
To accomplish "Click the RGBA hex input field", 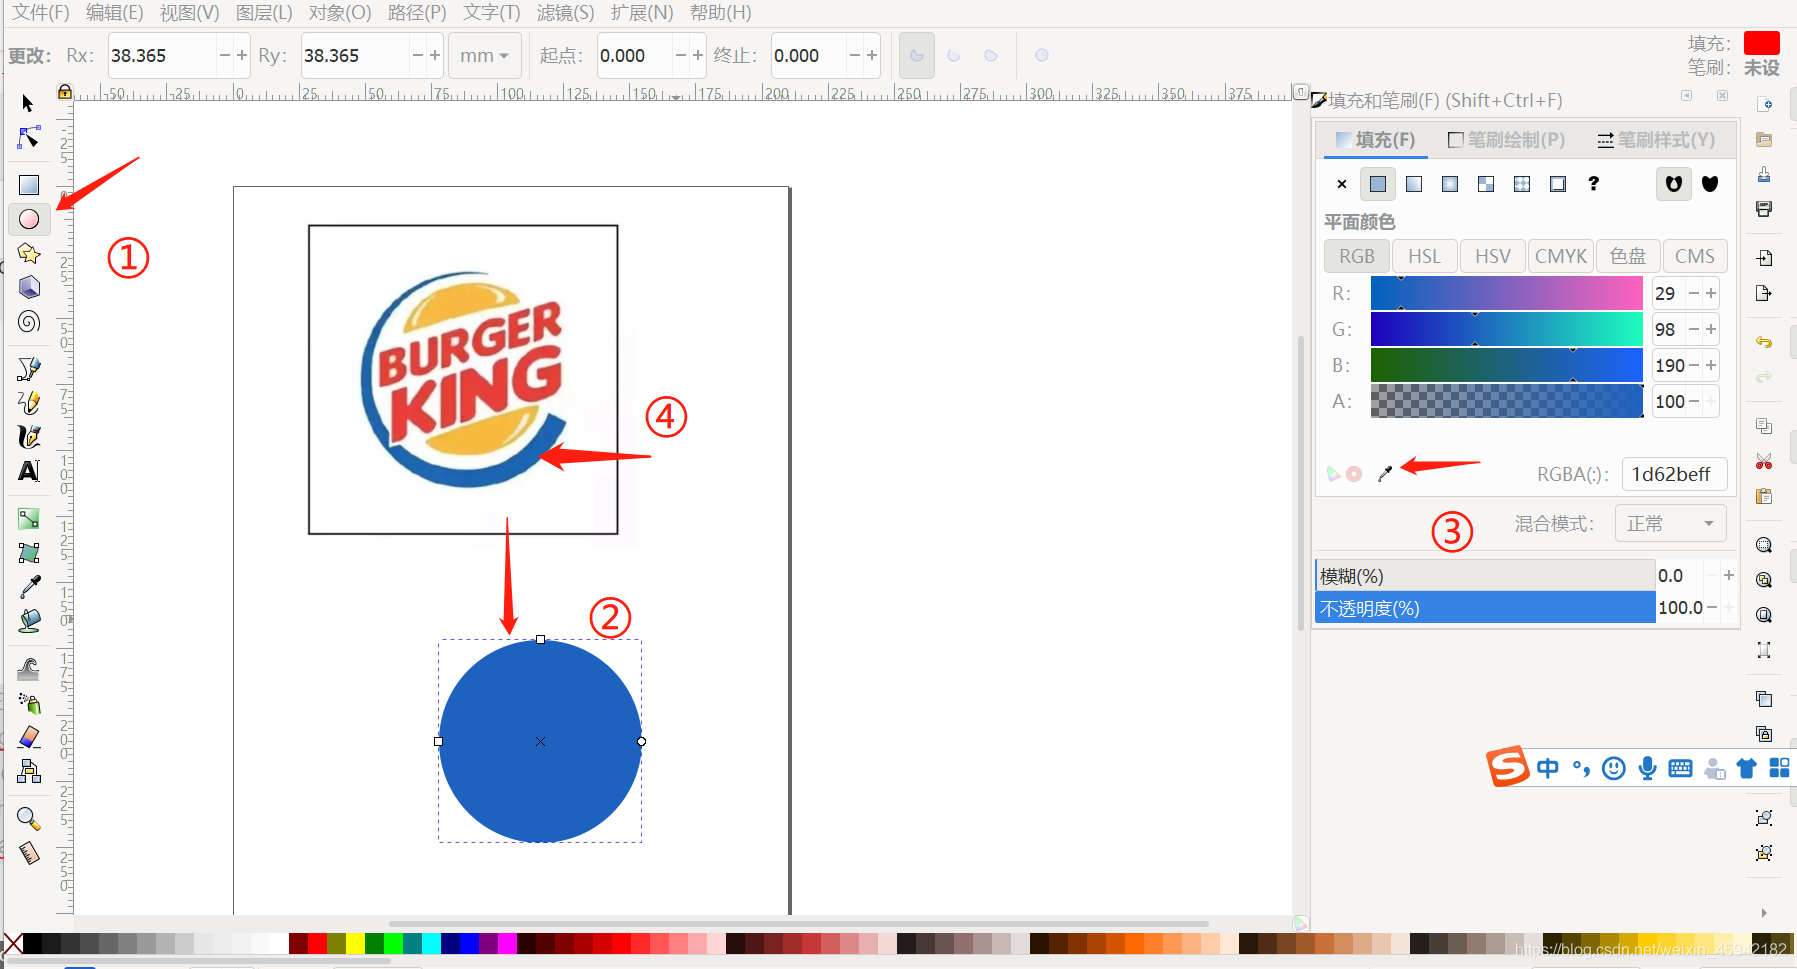I will point(1674,474).
